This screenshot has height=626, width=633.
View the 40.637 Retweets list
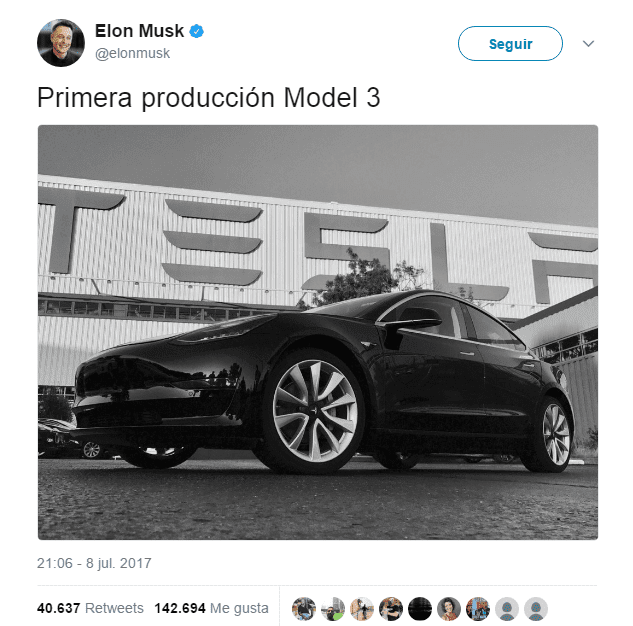tap(90, 608)
